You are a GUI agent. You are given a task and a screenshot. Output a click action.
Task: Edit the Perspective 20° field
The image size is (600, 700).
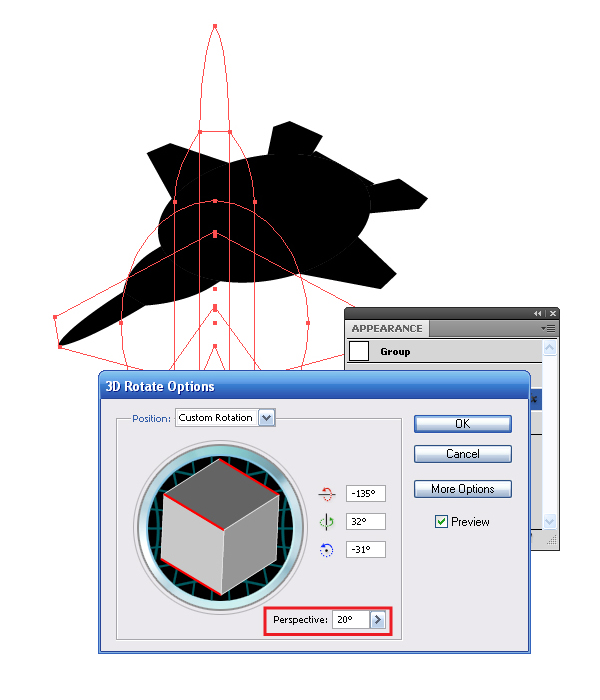(350, 620)
